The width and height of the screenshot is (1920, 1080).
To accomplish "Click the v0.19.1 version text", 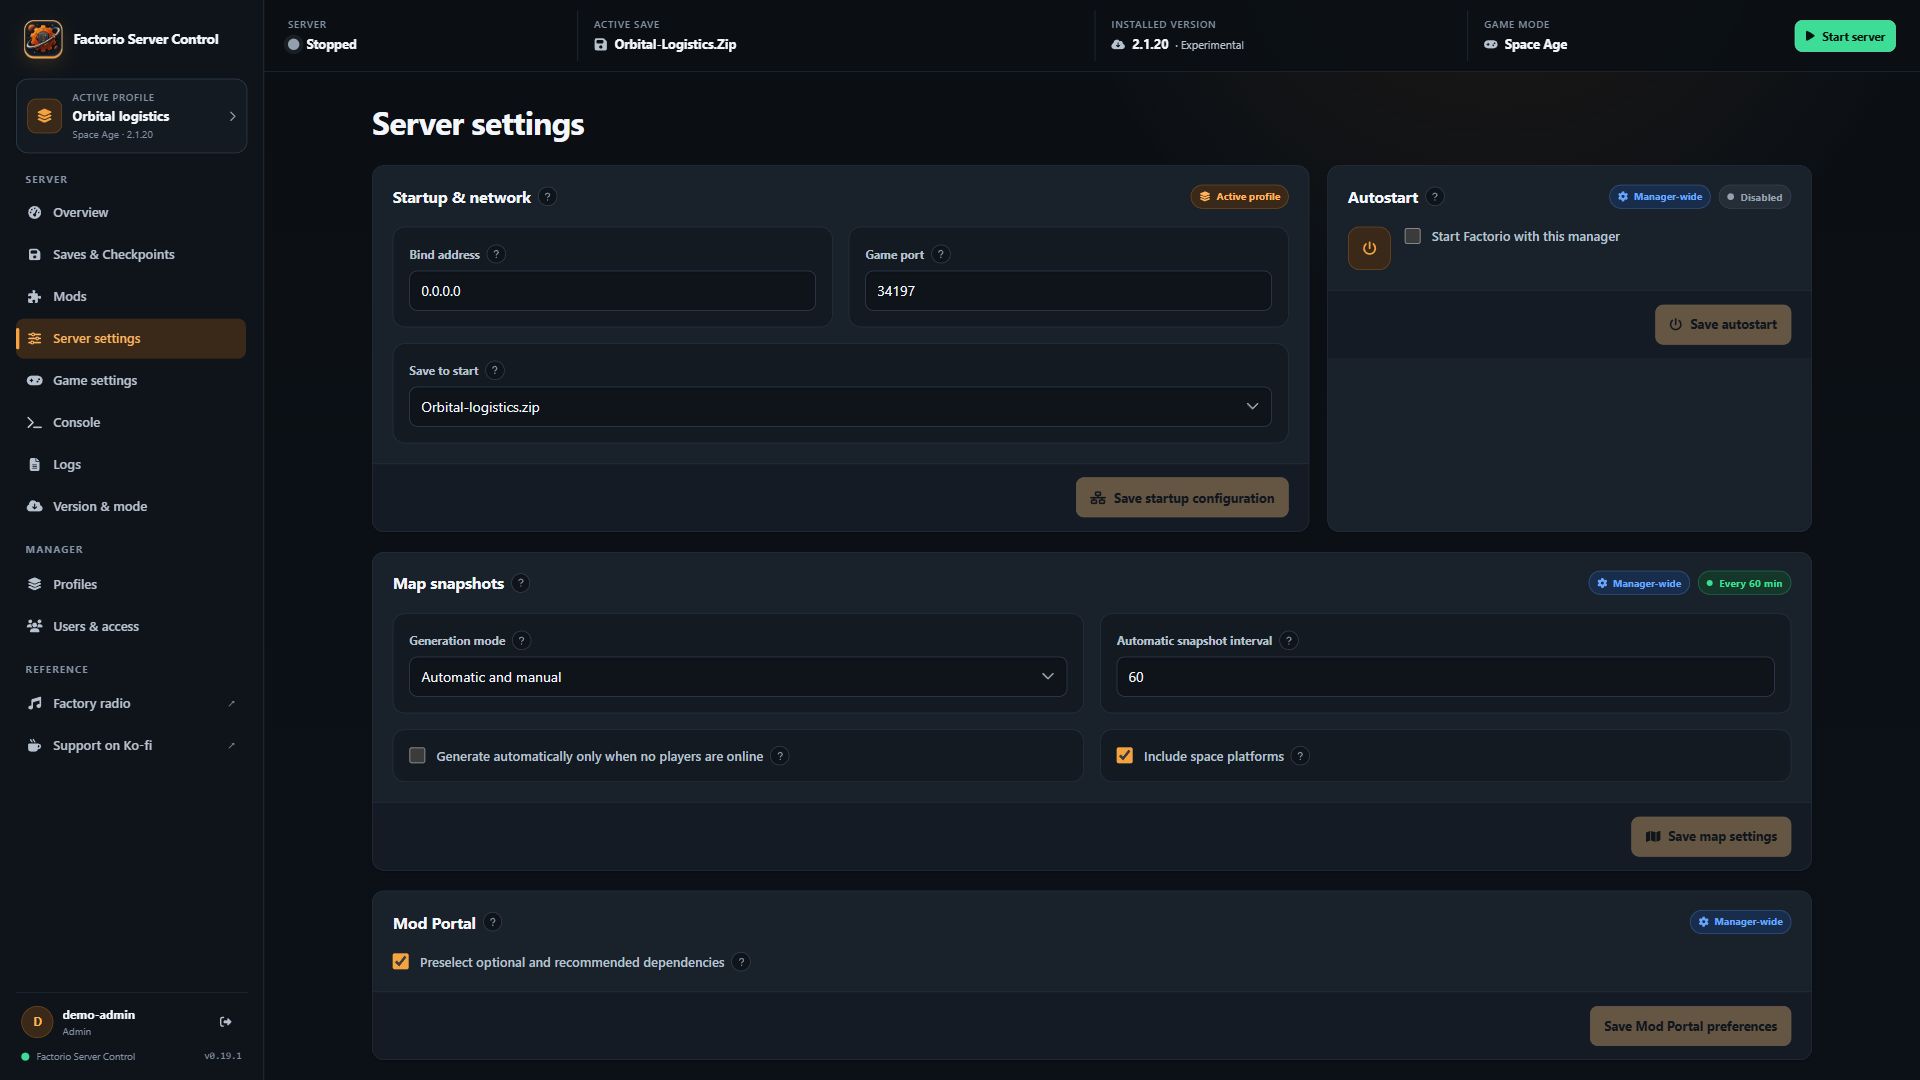I will coord(223,1056).
